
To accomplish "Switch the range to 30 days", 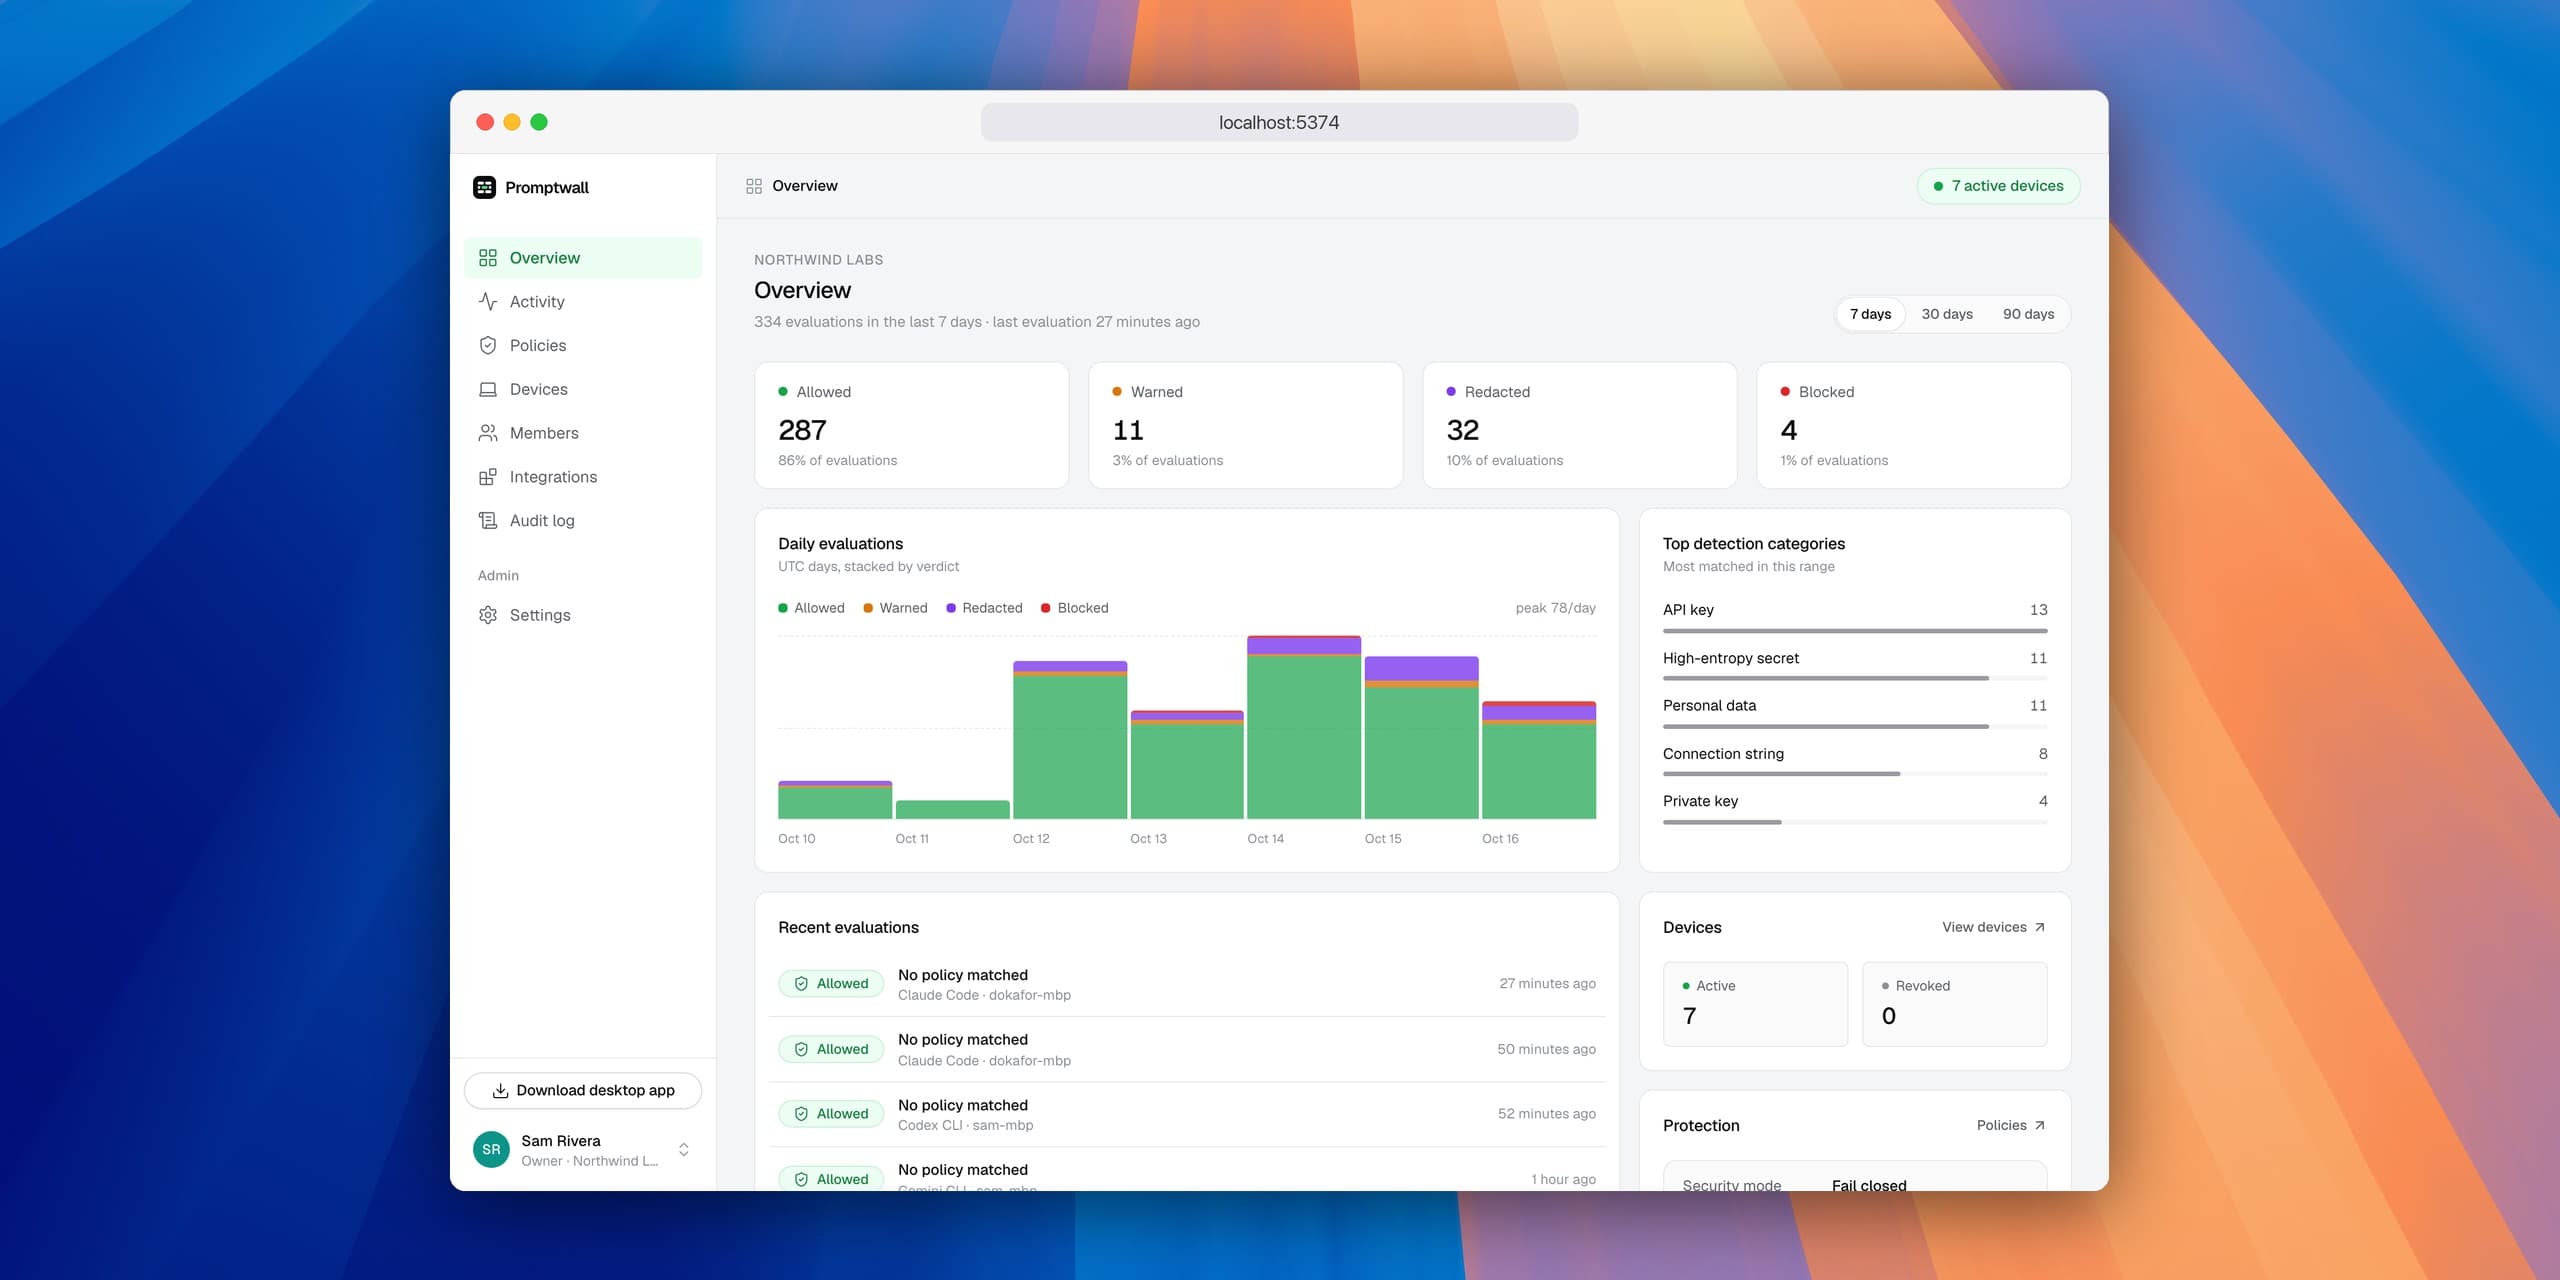I will click(x=1947, y=314).
